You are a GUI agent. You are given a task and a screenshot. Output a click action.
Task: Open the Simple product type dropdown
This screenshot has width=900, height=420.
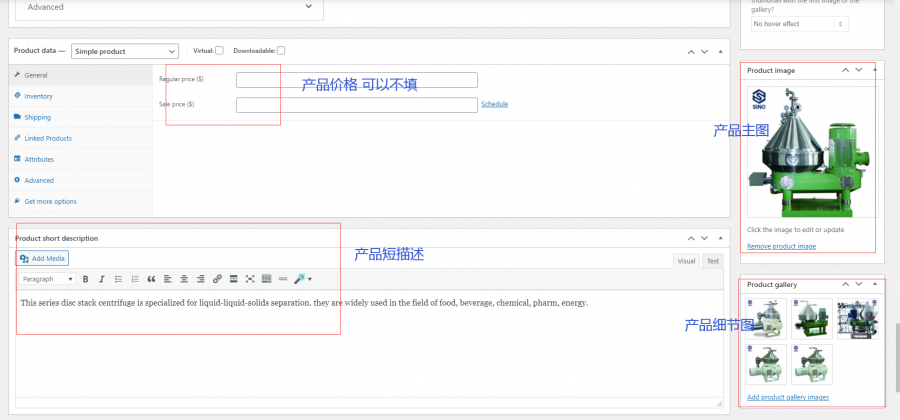(x=125, y=52)
